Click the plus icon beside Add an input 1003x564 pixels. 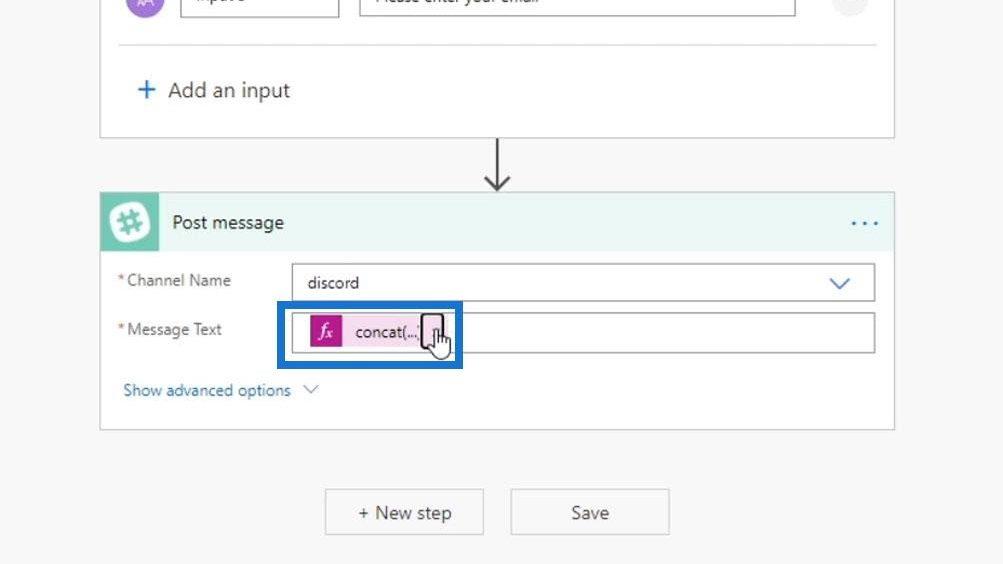tap(146, 90)
